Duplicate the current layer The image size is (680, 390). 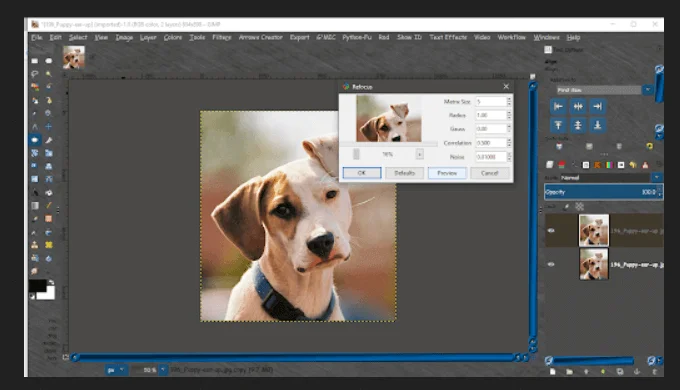(620, 372)
